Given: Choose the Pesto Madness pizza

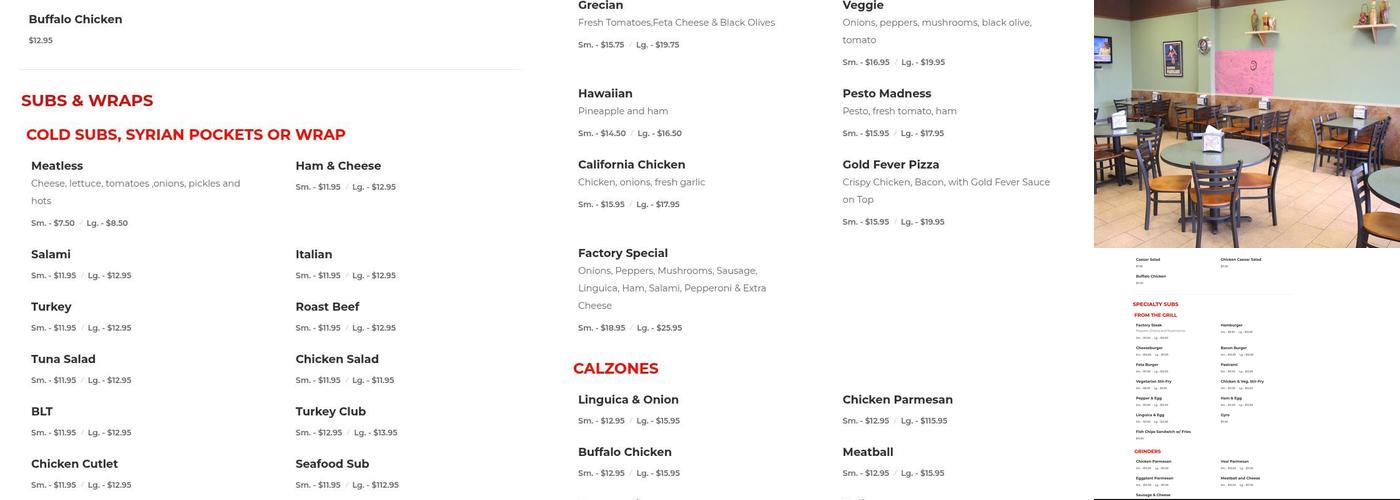Looking at the screenshot, I should pos(886,94).
